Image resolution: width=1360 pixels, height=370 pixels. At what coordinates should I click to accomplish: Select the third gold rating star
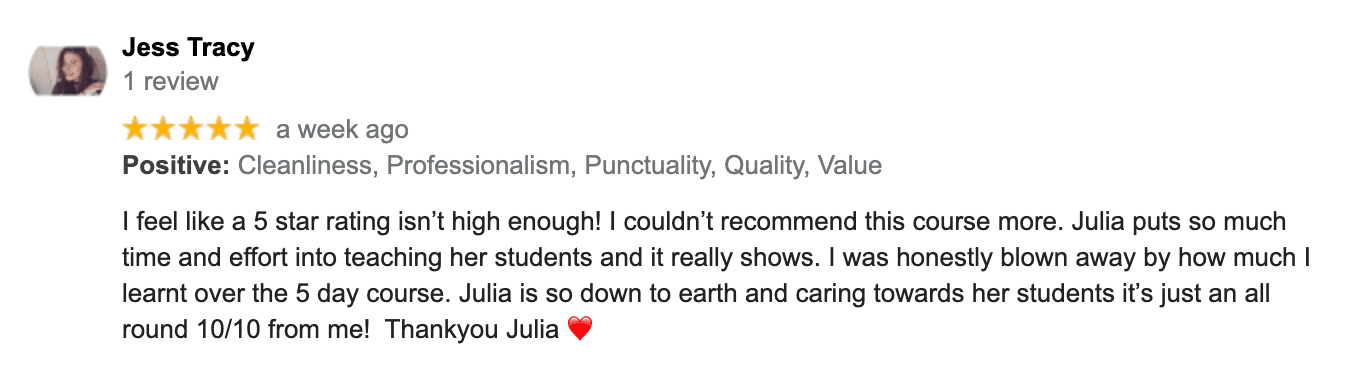pos(190,129)
